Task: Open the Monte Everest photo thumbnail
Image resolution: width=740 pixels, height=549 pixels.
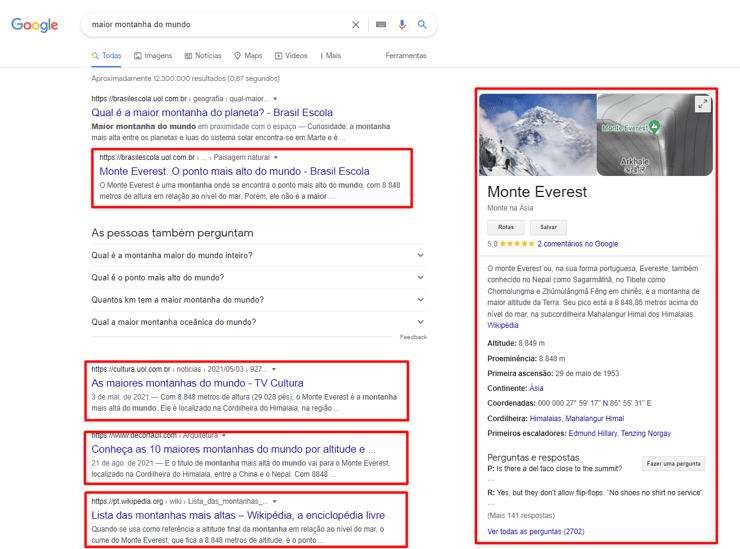Action: click(x=538, y=135)
